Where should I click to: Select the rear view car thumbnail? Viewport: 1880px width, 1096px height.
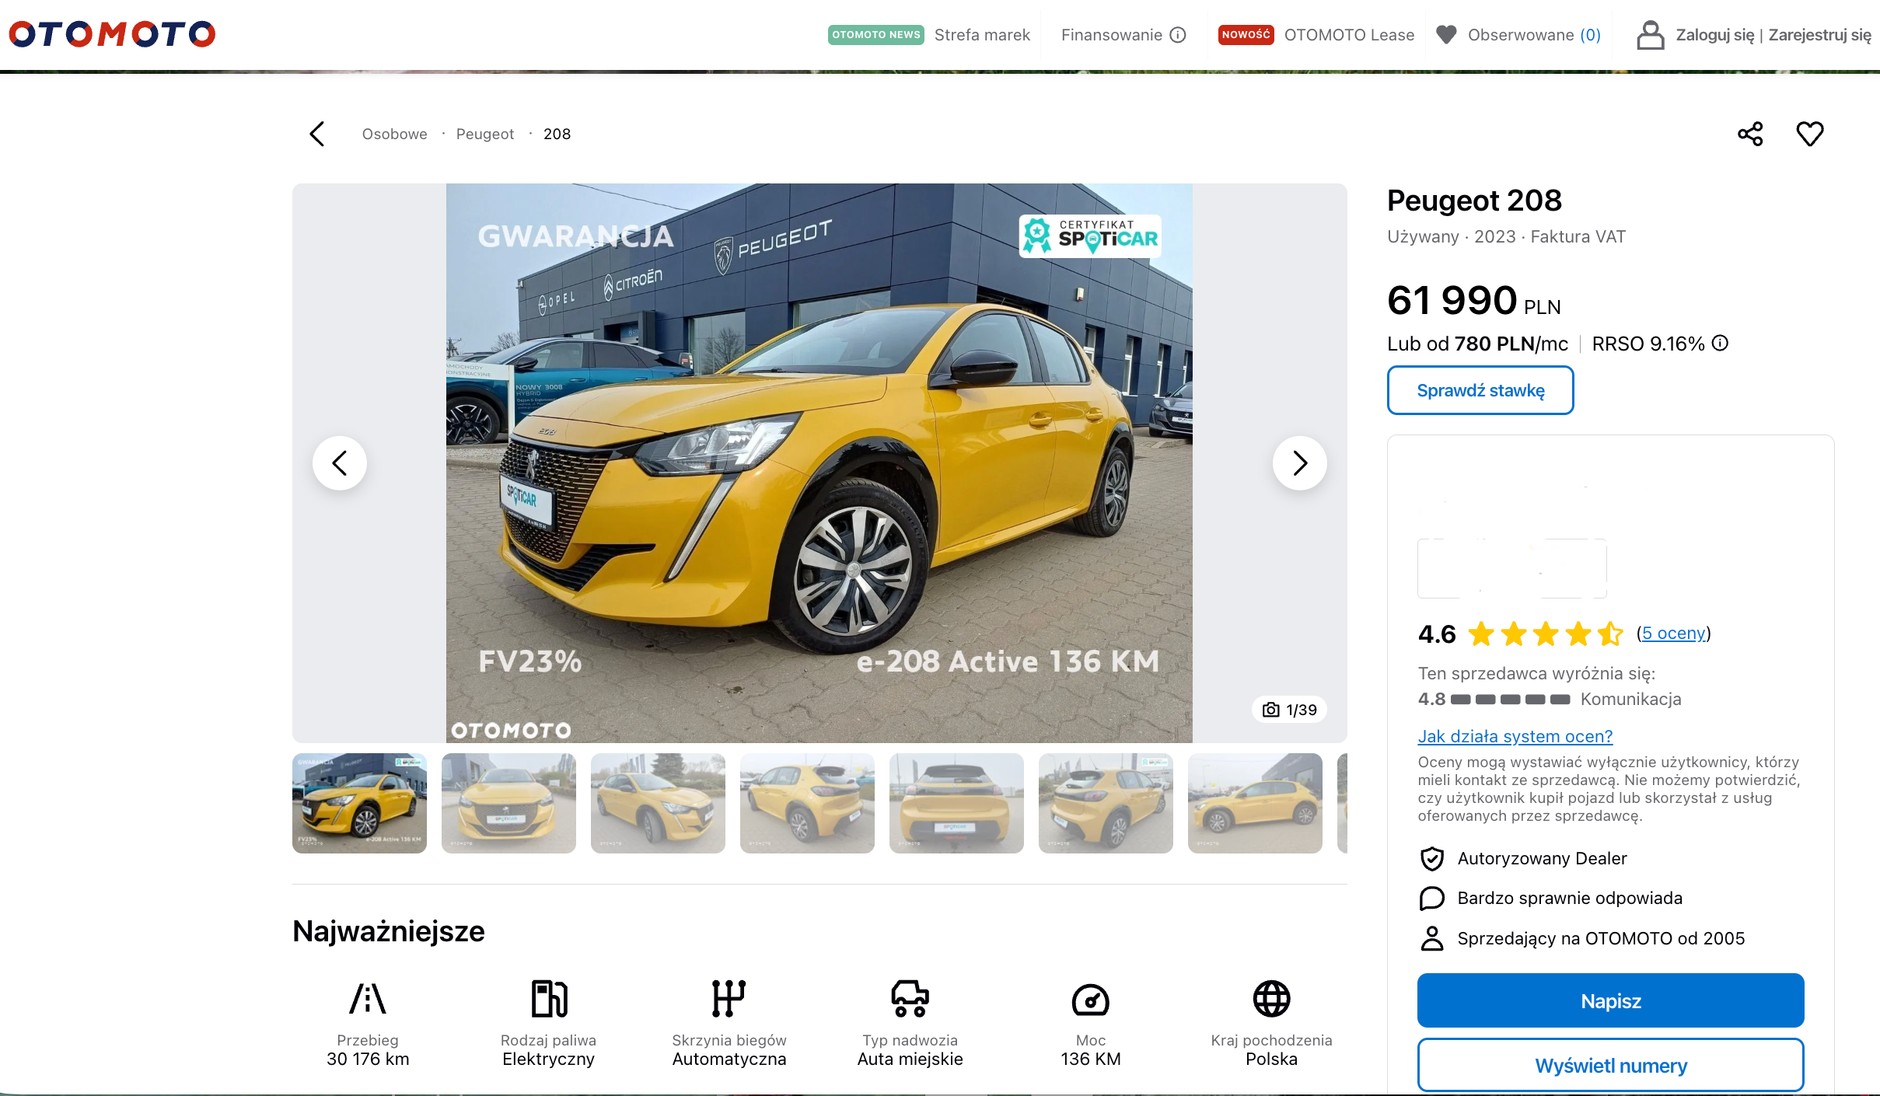pos(956,803)
